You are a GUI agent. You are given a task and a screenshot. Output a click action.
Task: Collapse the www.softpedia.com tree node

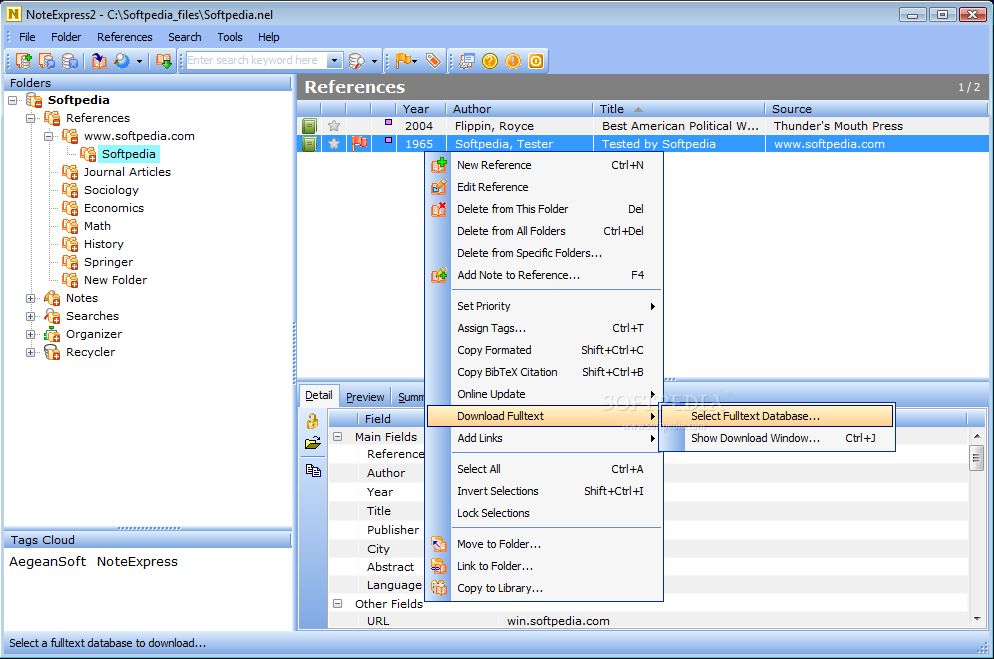pyautogui.click(x=48, y=136)
